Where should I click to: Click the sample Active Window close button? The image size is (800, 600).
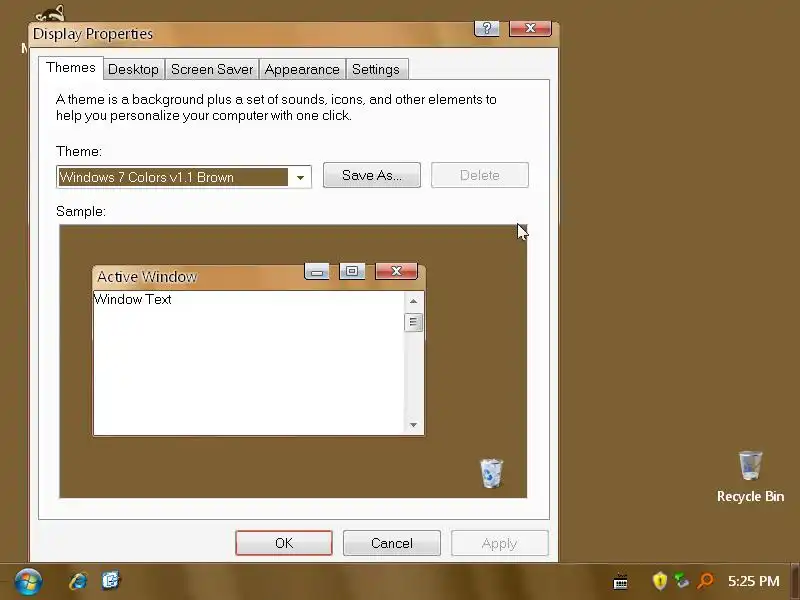(396, 271)
